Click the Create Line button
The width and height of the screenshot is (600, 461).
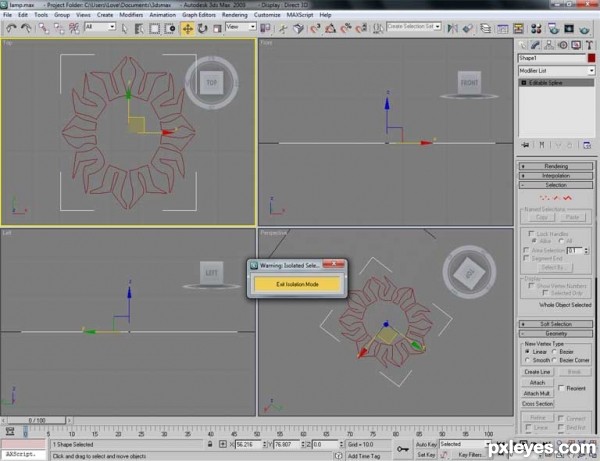click(x=537, y=372)
